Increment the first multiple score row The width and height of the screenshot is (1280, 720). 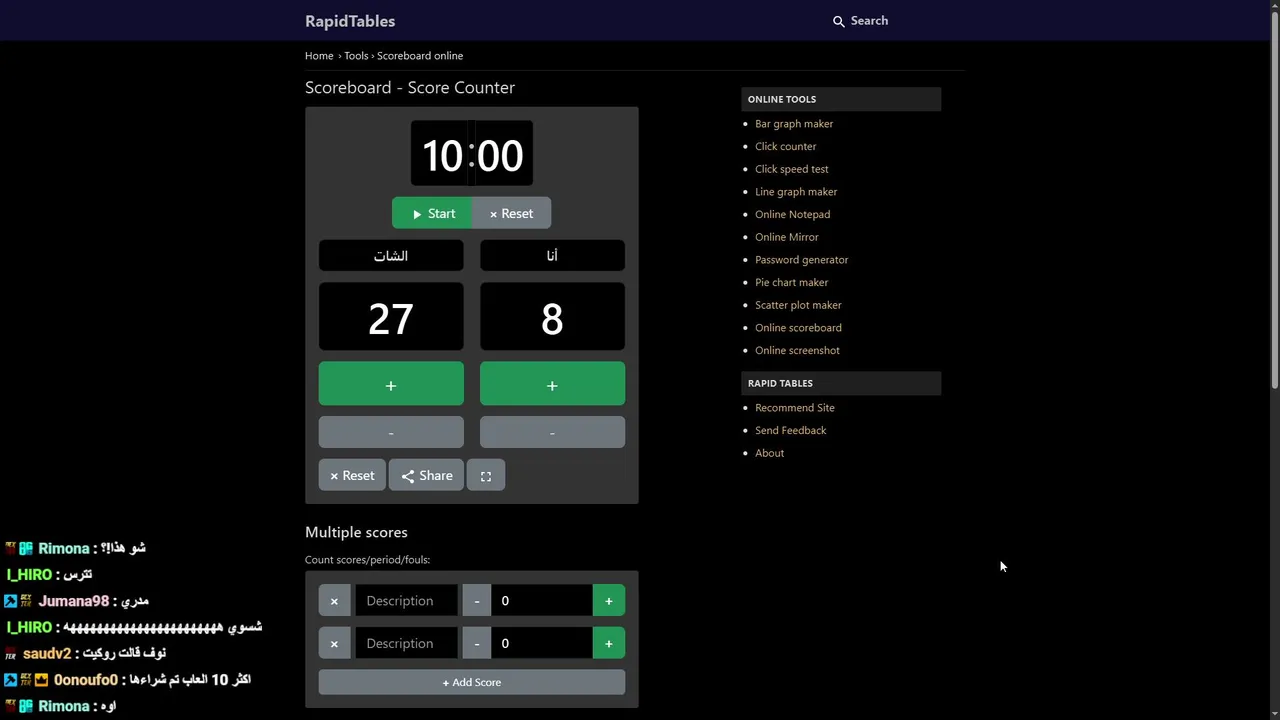(x=608, y=600)
